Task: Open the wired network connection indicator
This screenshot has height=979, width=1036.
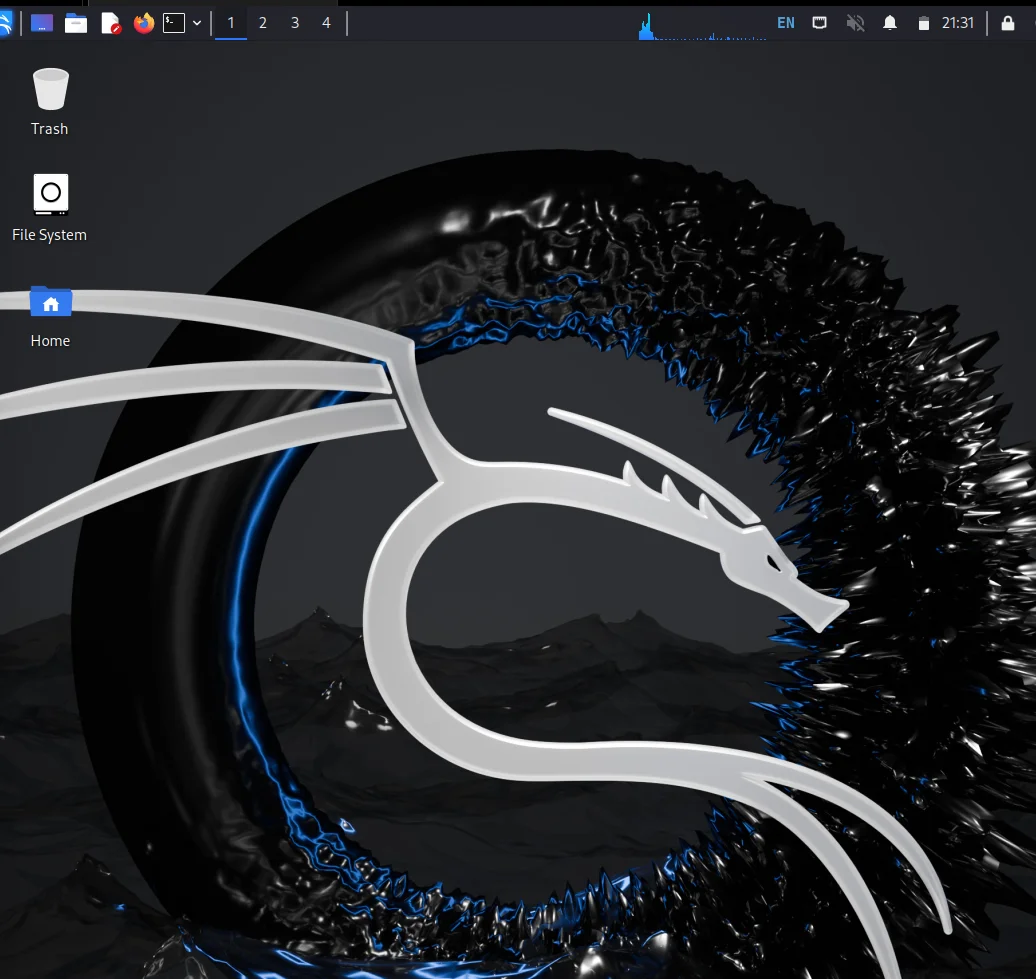Action: pos(820,23)
